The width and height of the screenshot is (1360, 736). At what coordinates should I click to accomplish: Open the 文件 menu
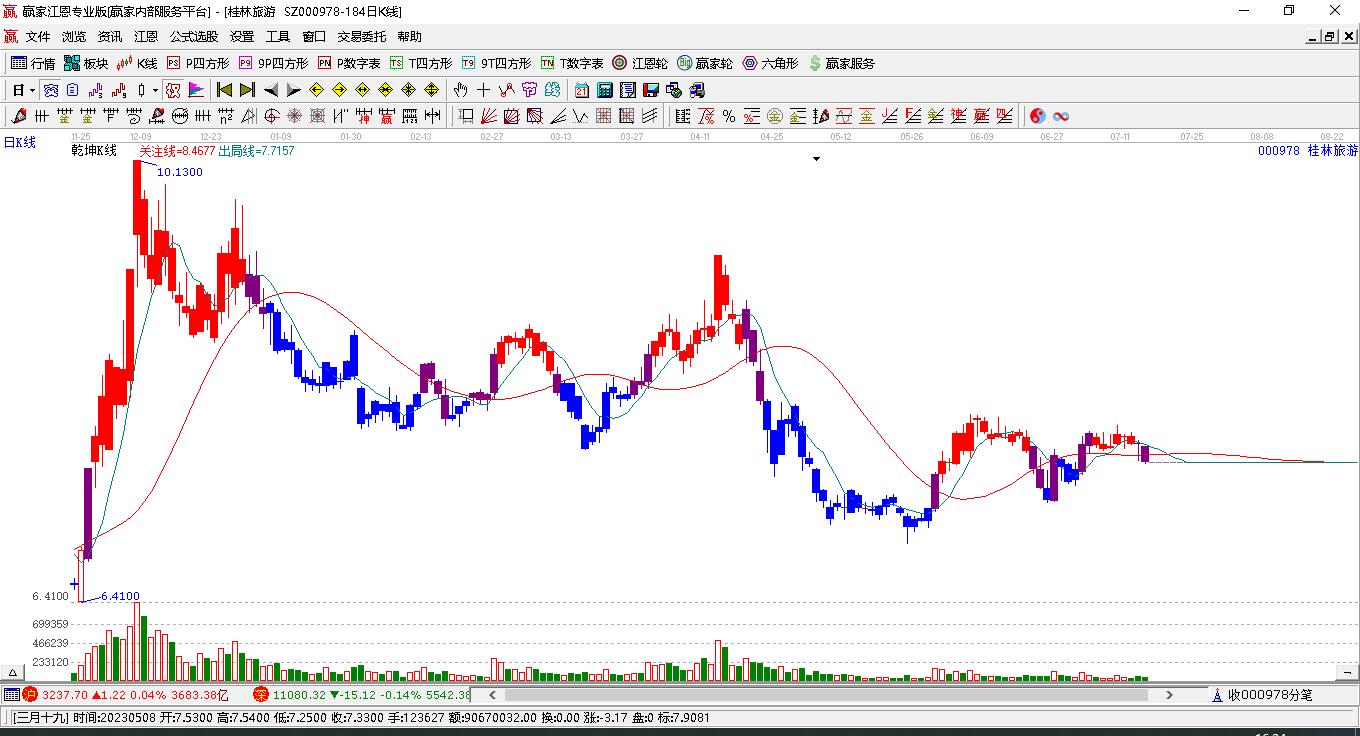point(38,37)
